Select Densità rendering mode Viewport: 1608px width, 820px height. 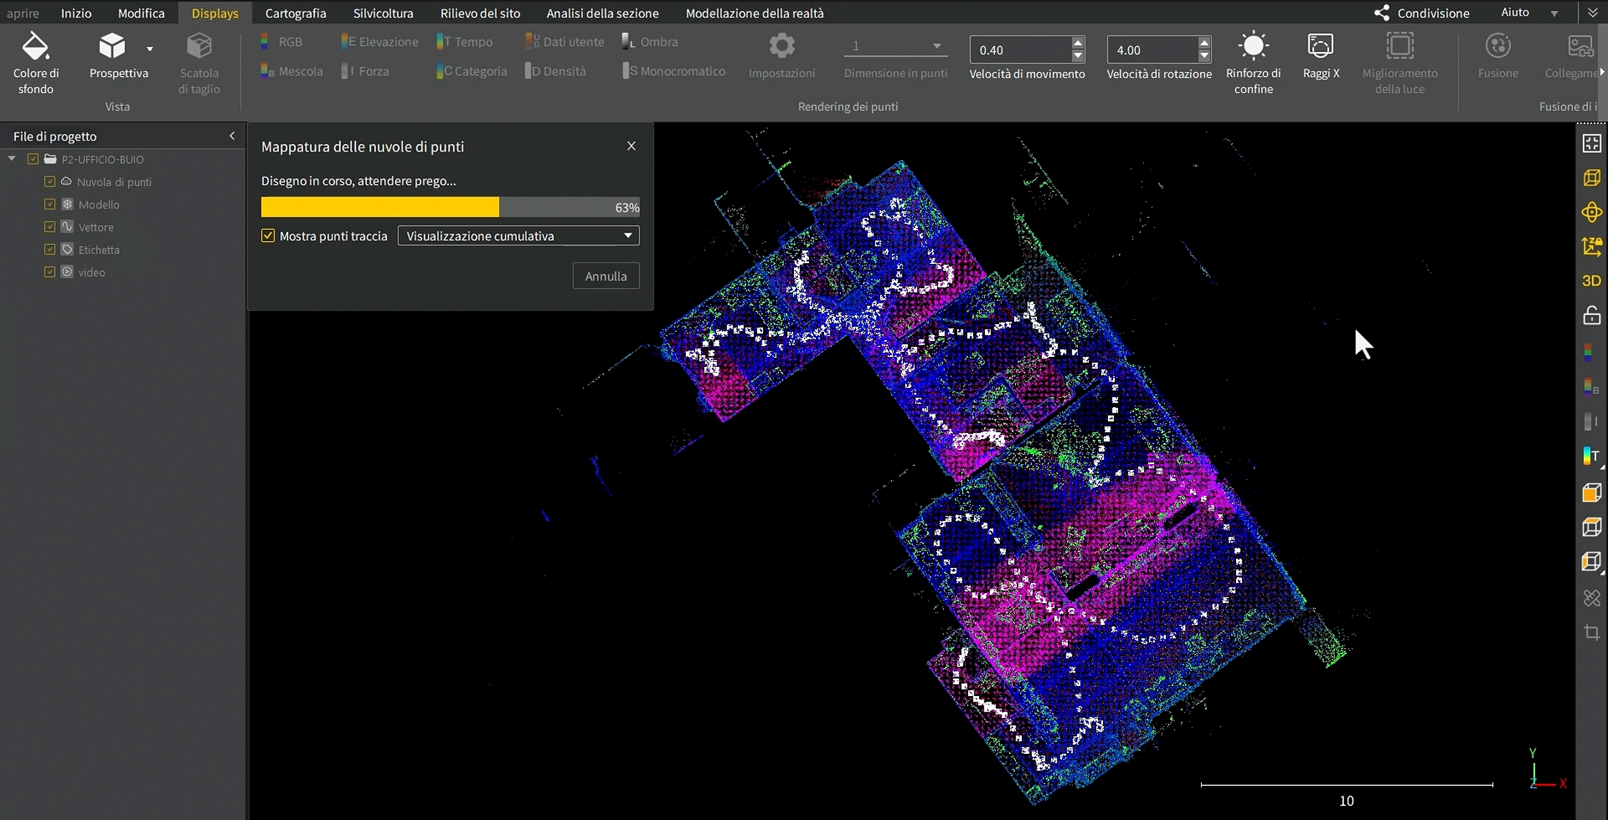(x=555, y=71)
